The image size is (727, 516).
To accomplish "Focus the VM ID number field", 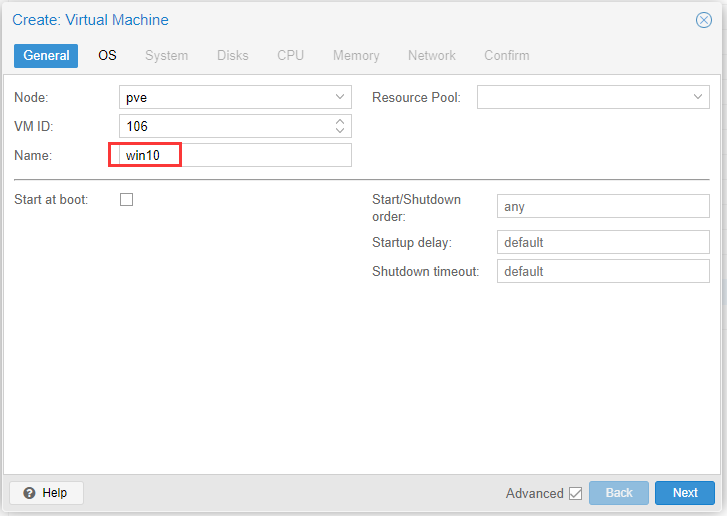I will coord(225,126).
